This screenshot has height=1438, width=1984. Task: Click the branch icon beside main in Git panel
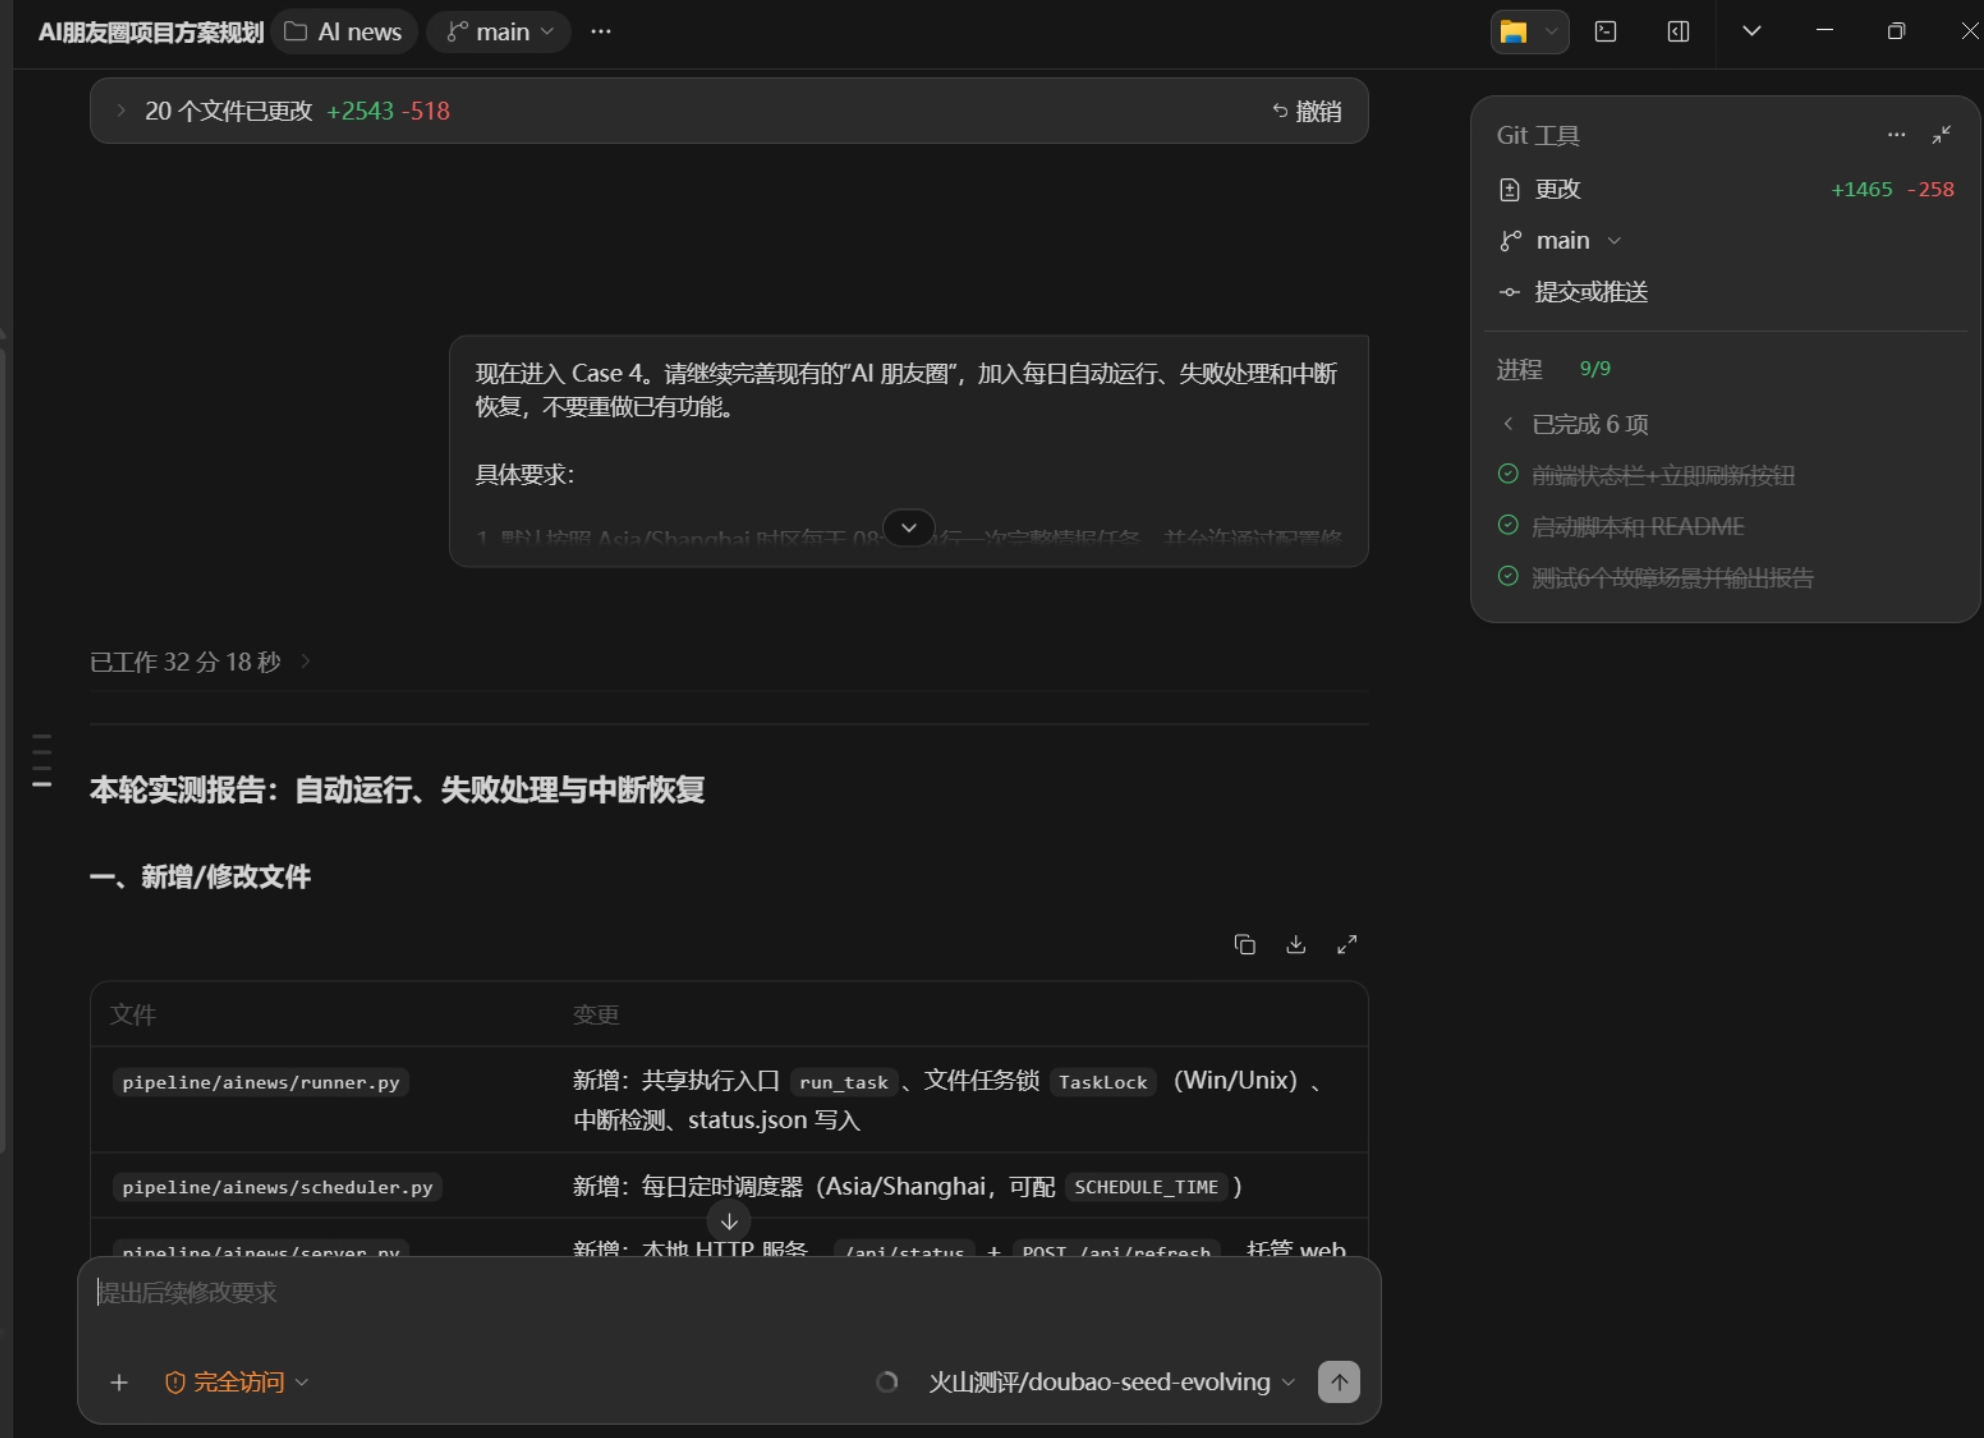click(1510, 241)
